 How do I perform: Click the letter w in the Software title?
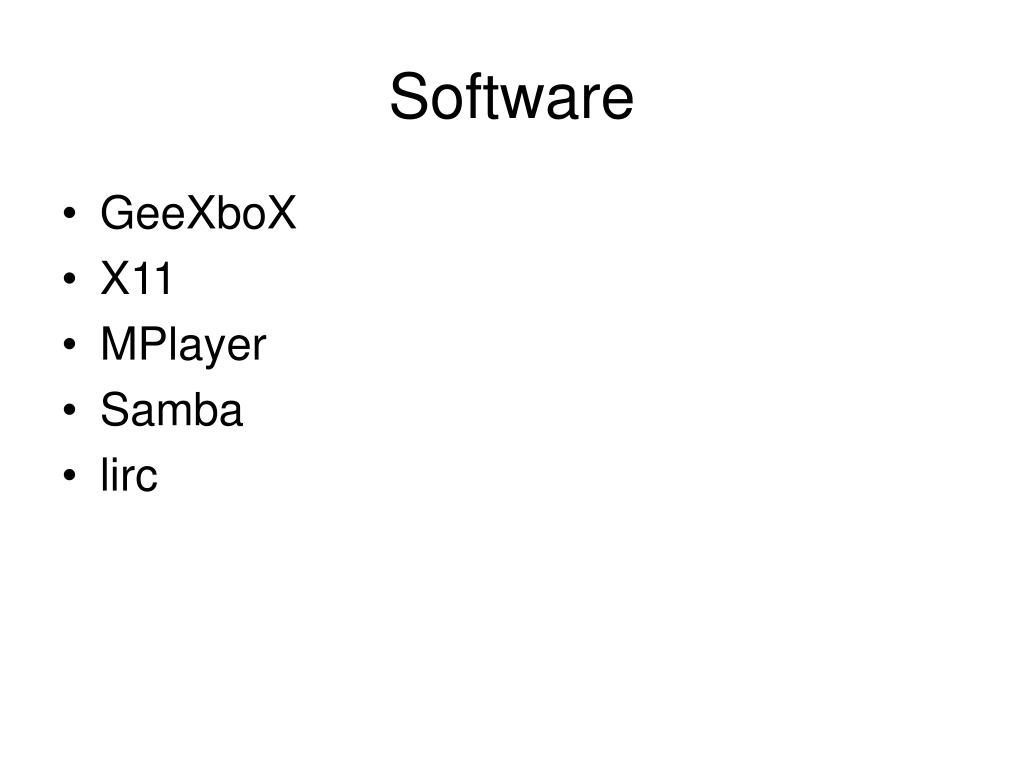coord(519,102)
